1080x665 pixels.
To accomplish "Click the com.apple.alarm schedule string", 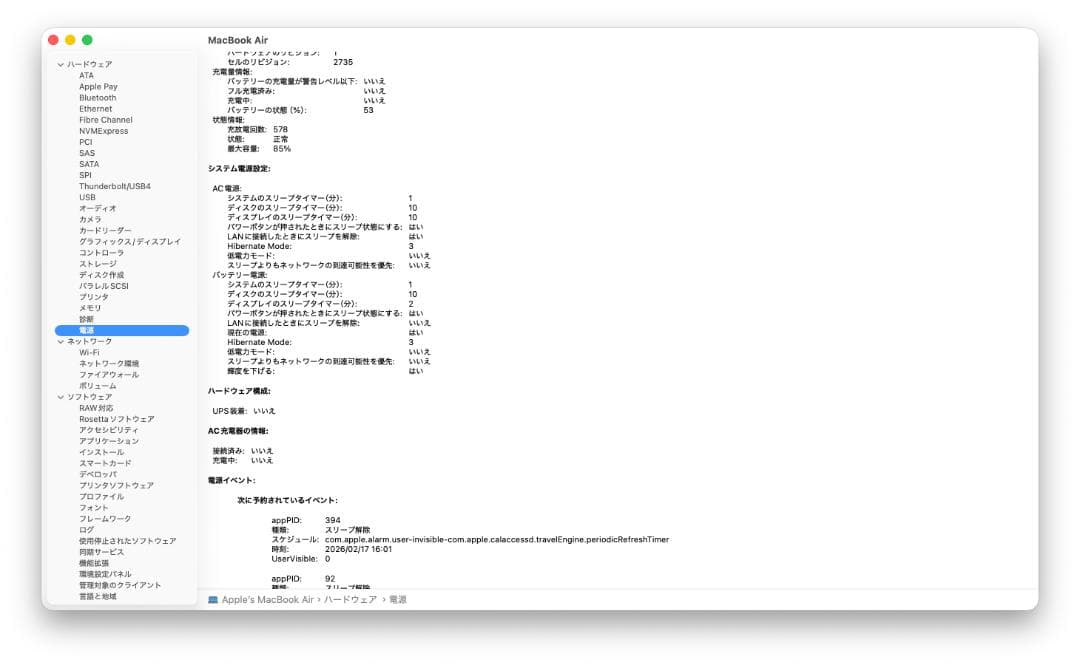I will click(497, 540).
